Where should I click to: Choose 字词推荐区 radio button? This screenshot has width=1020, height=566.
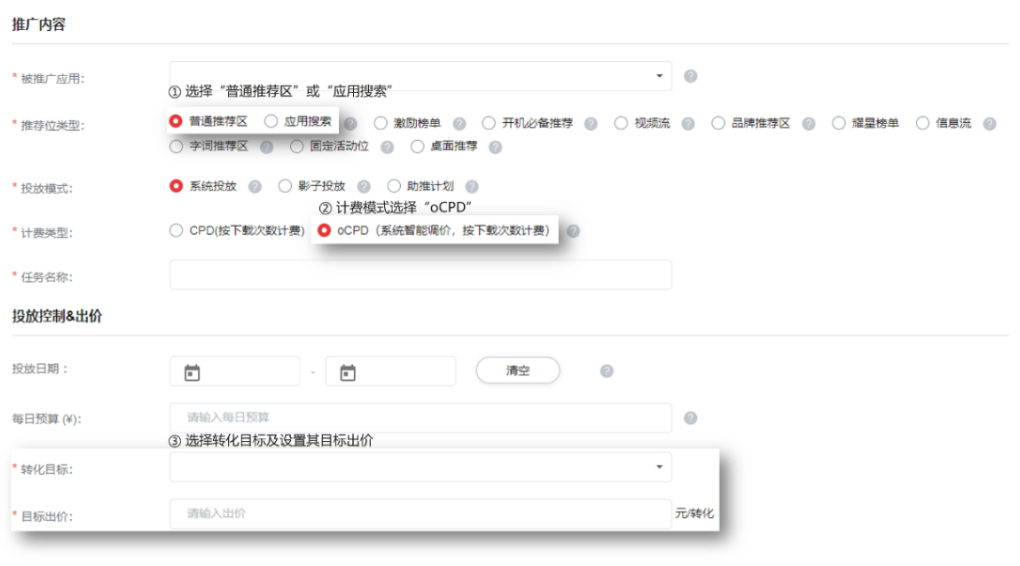(x=176, y=146)
